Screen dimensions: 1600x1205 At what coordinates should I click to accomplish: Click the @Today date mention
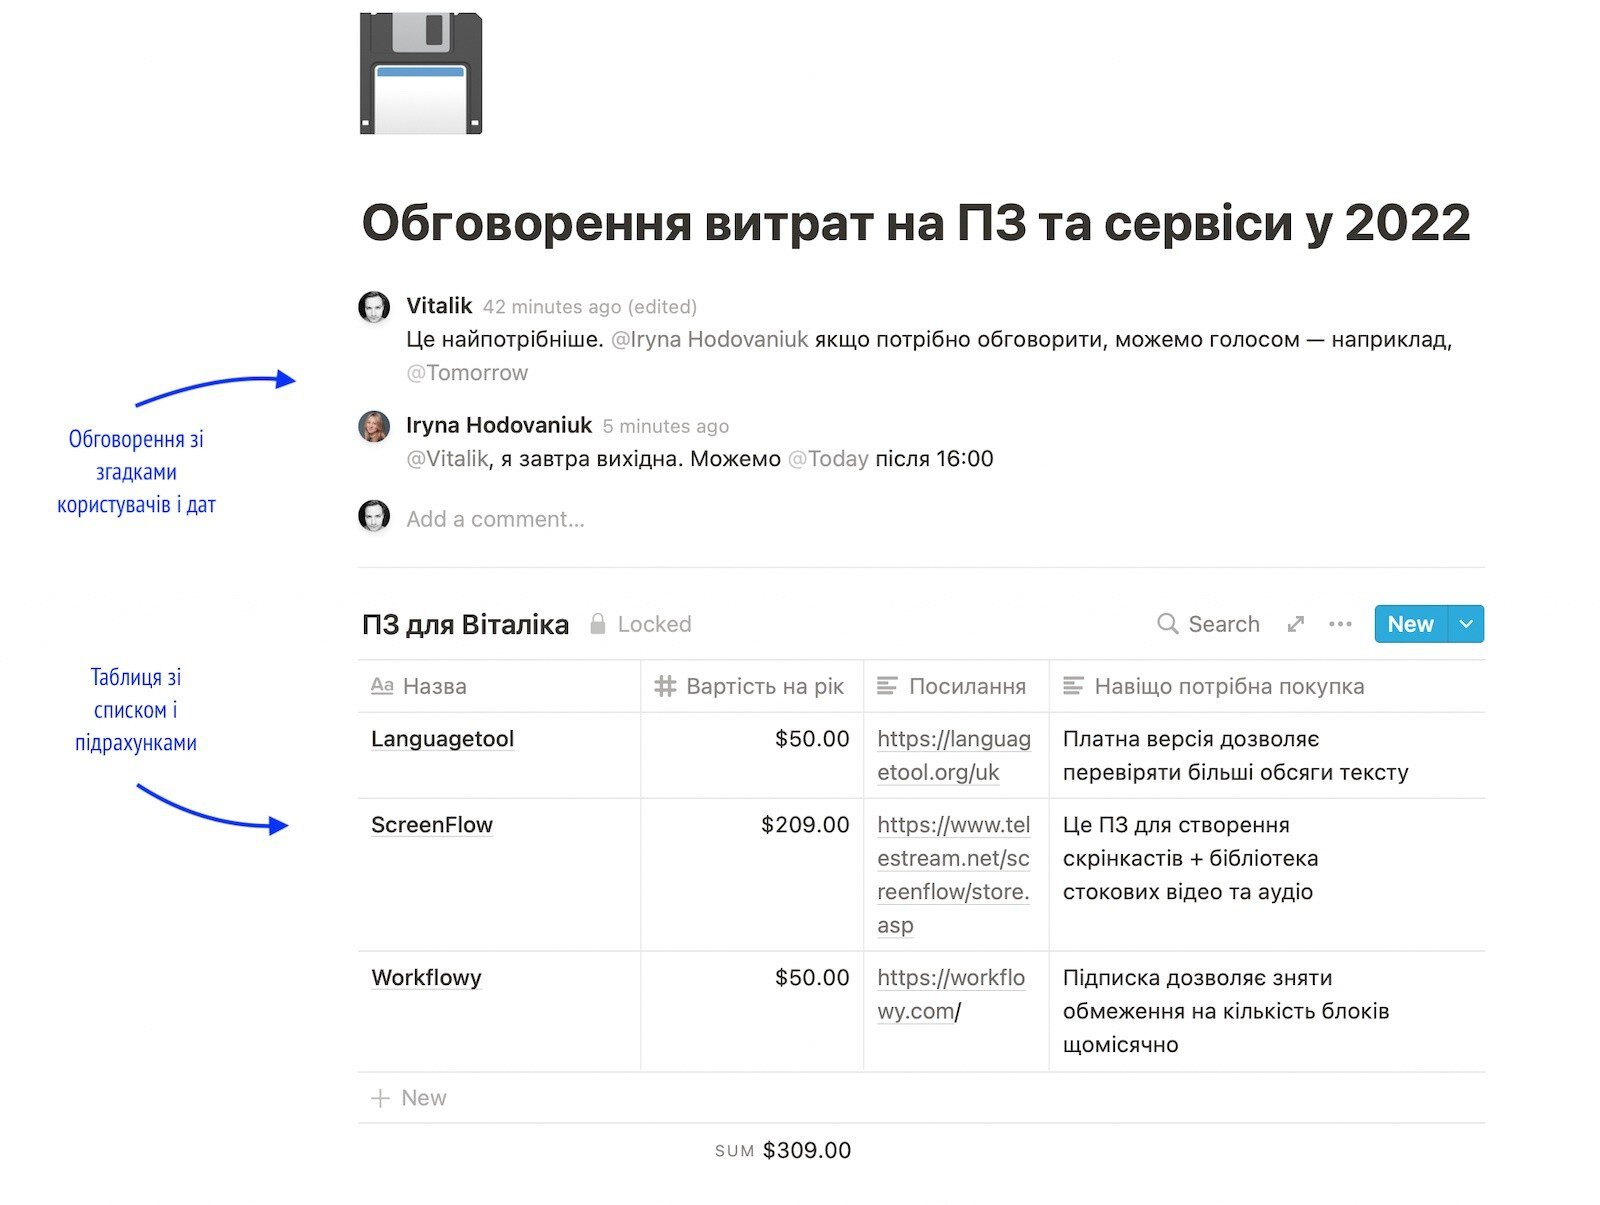pos(828,459)
